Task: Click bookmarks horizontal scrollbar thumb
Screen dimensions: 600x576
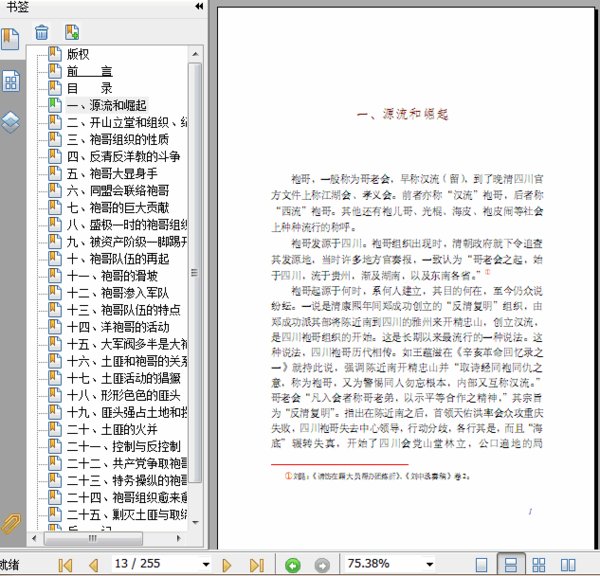Action: click(93, 538)
